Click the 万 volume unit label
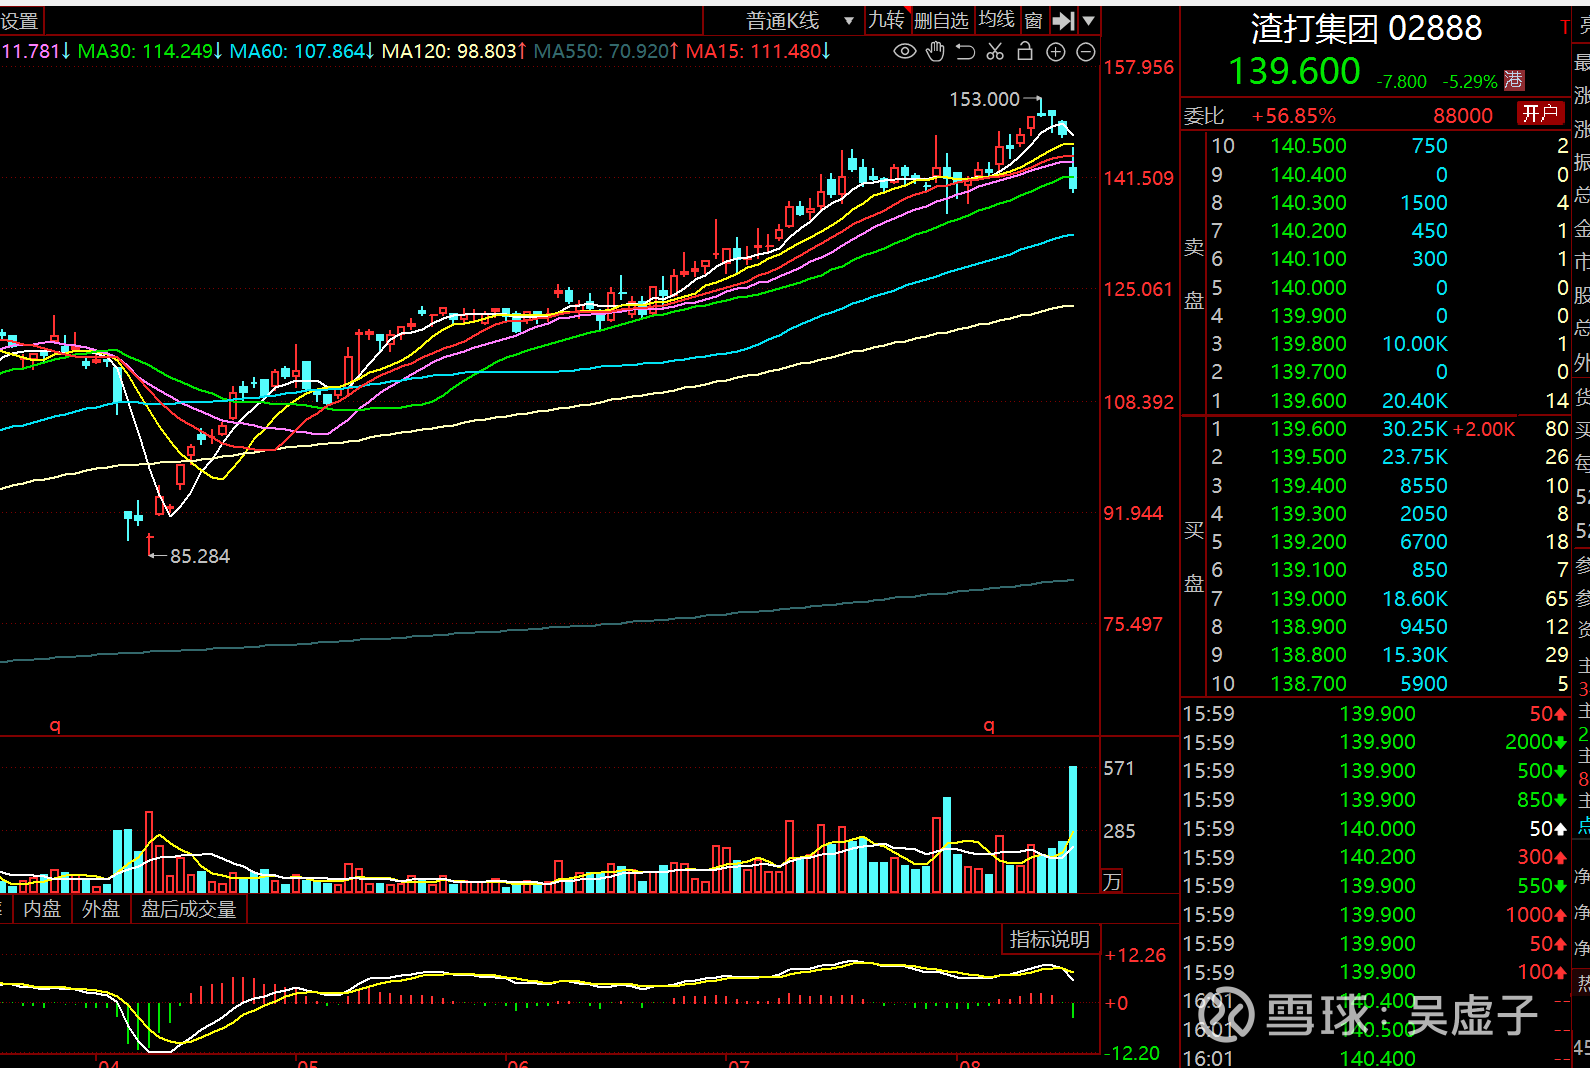 tap(1112, 882)
